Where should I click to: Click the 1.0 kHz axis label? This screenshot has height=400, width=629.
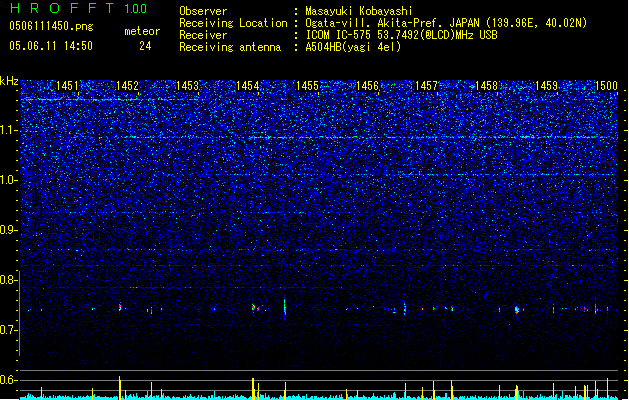[x=8, y=180]
